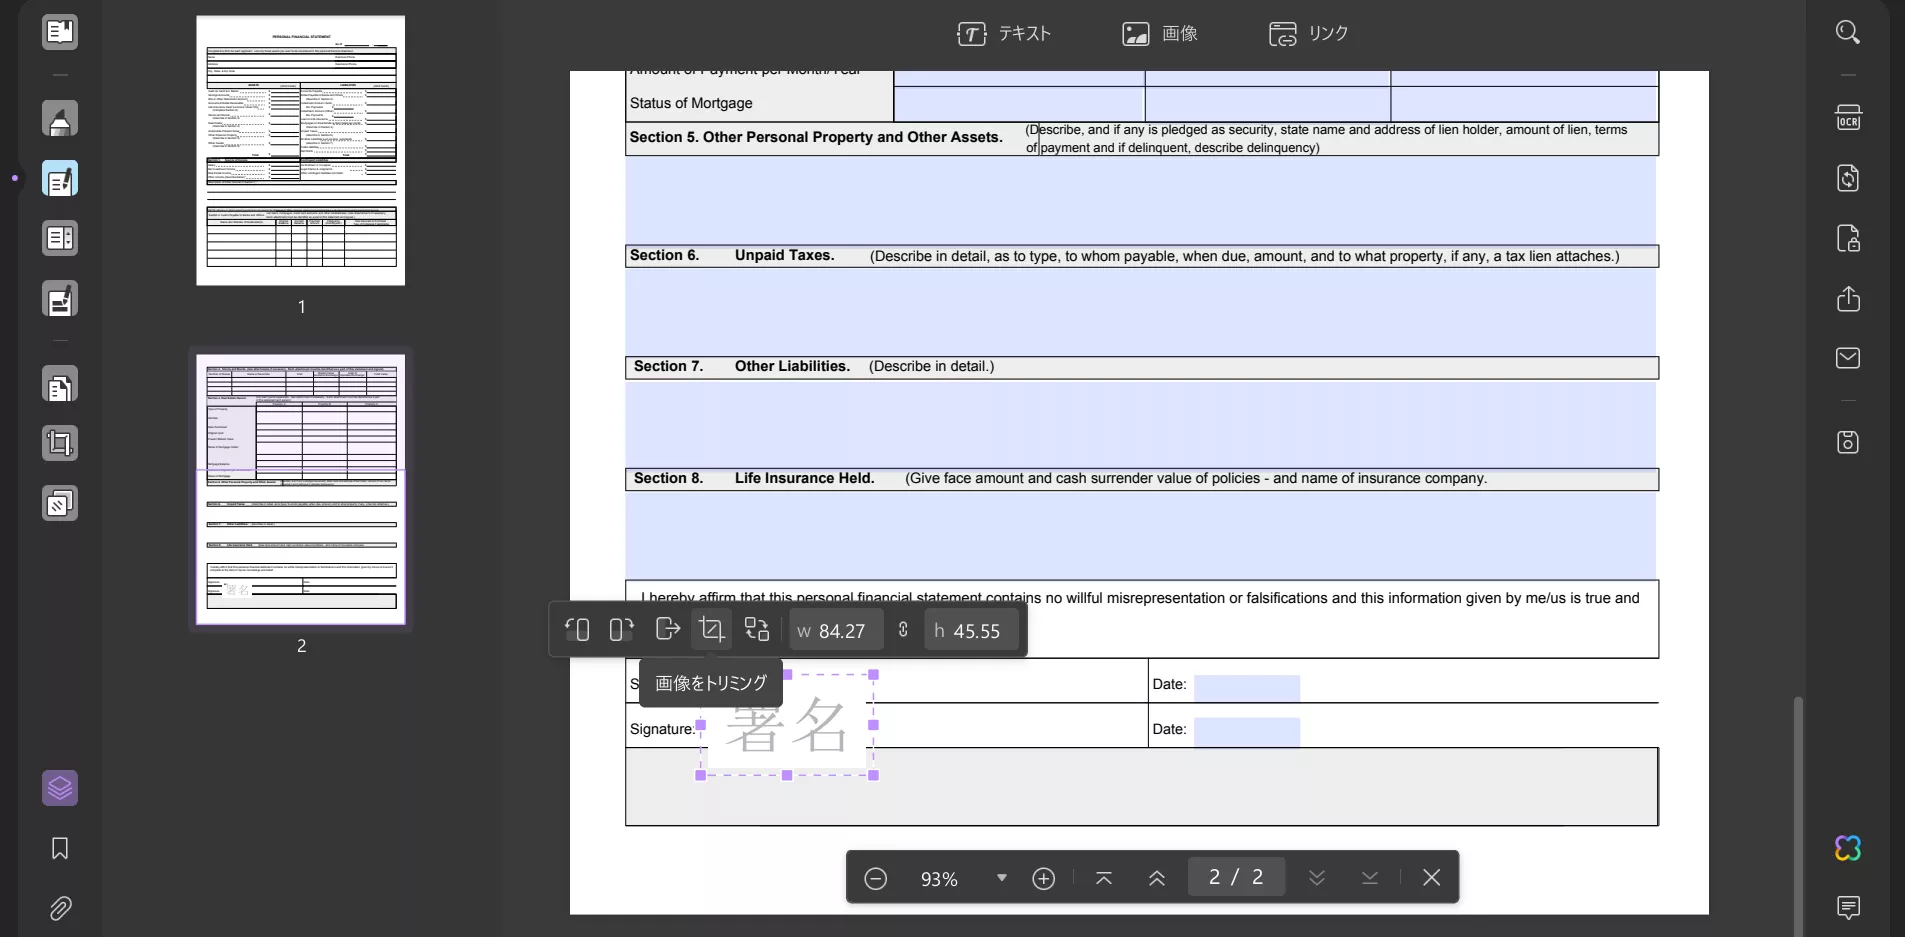
Task: Open the Convert PDF icon
Action: point(1848,178)
